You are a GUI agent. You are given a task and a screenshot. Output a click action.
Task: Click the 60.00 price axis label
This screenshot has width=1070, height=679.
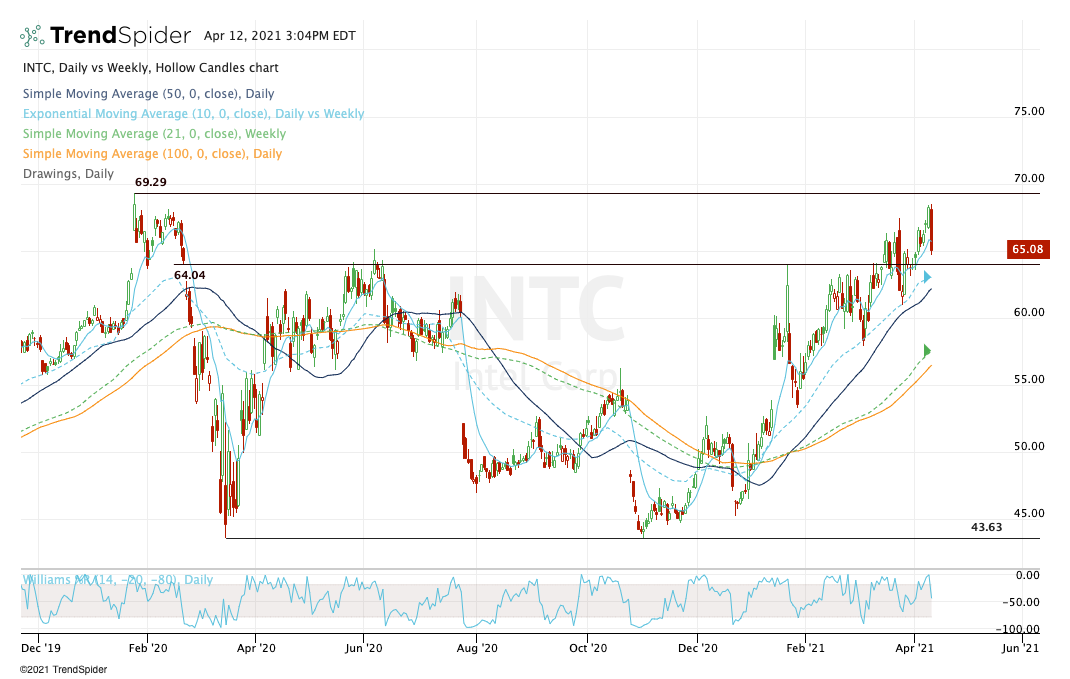click(x=1029, y=312)
